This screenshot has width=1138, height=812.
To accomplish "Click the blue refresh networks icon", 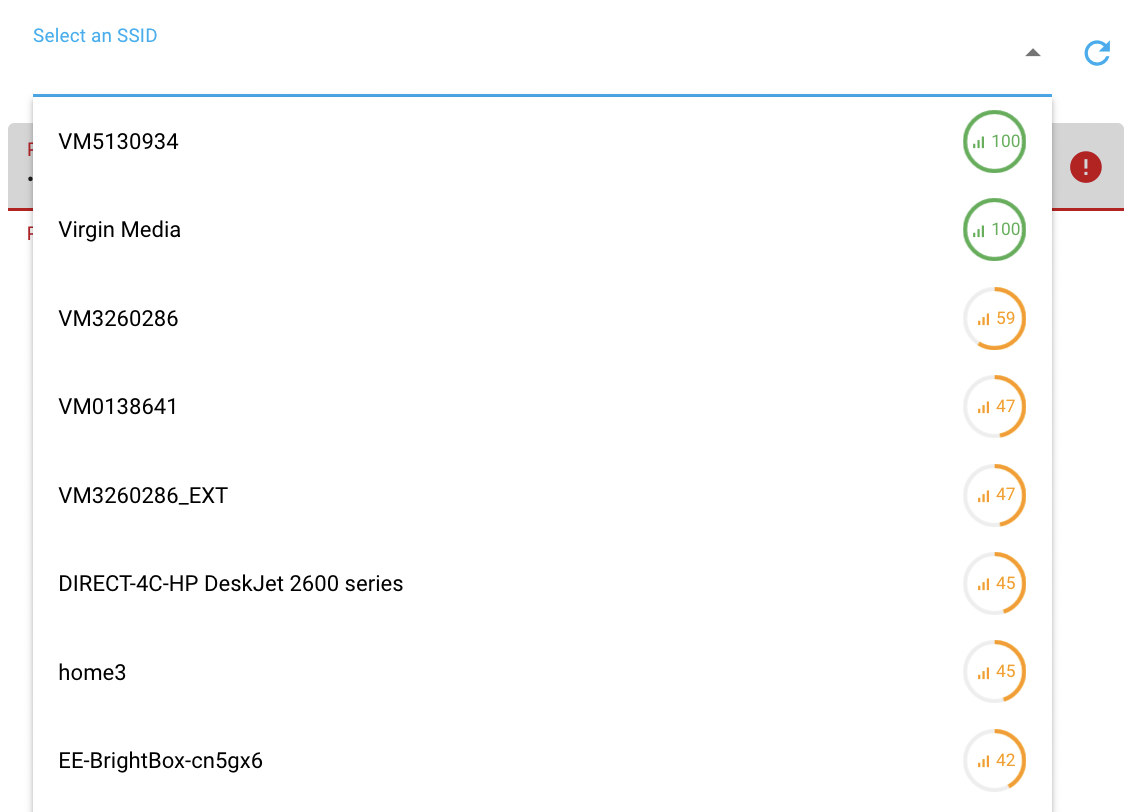I will click(x=1096, y=53).
